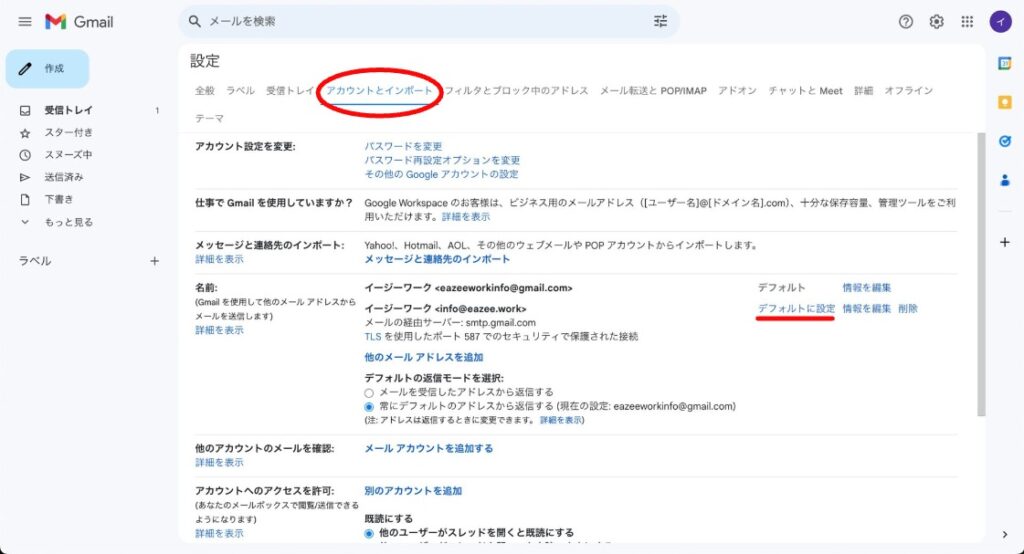Switch to the オフライン tab
The image size is (1024, 554).
click(x=908, y=91)
